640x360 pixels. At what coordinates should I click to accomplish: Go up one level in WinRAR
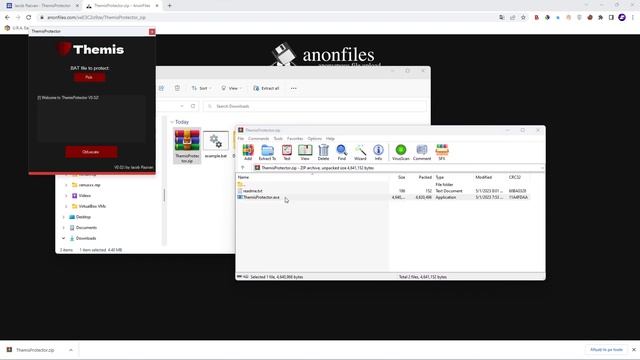(x=242, y=168)
